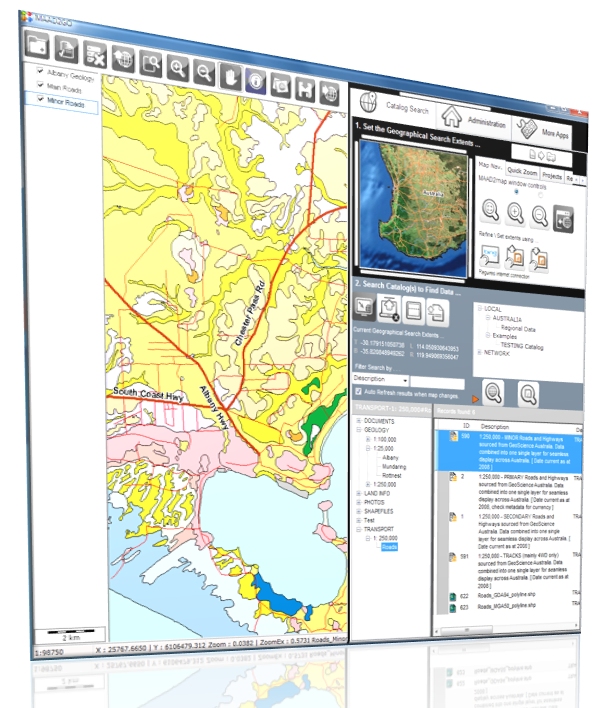Select the Roads tree item under TRANSPORT
Image resolution: width=600 pixels, height=708 pixels.
click(389, 547)
